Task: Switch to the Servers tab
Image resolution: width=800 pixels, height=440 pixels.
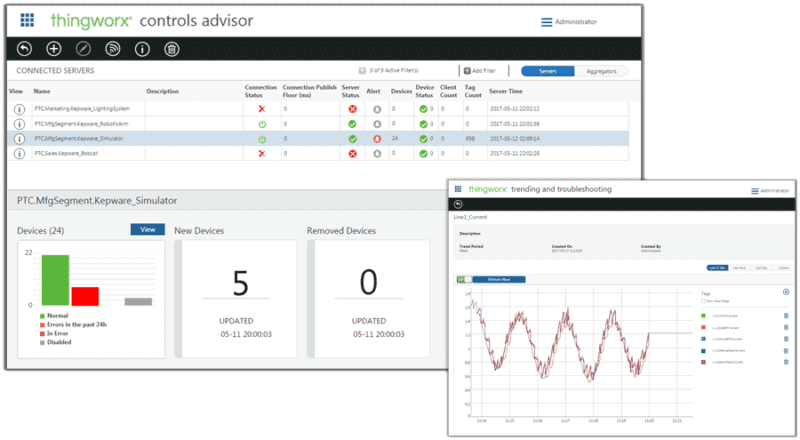Action: (548, 71)
